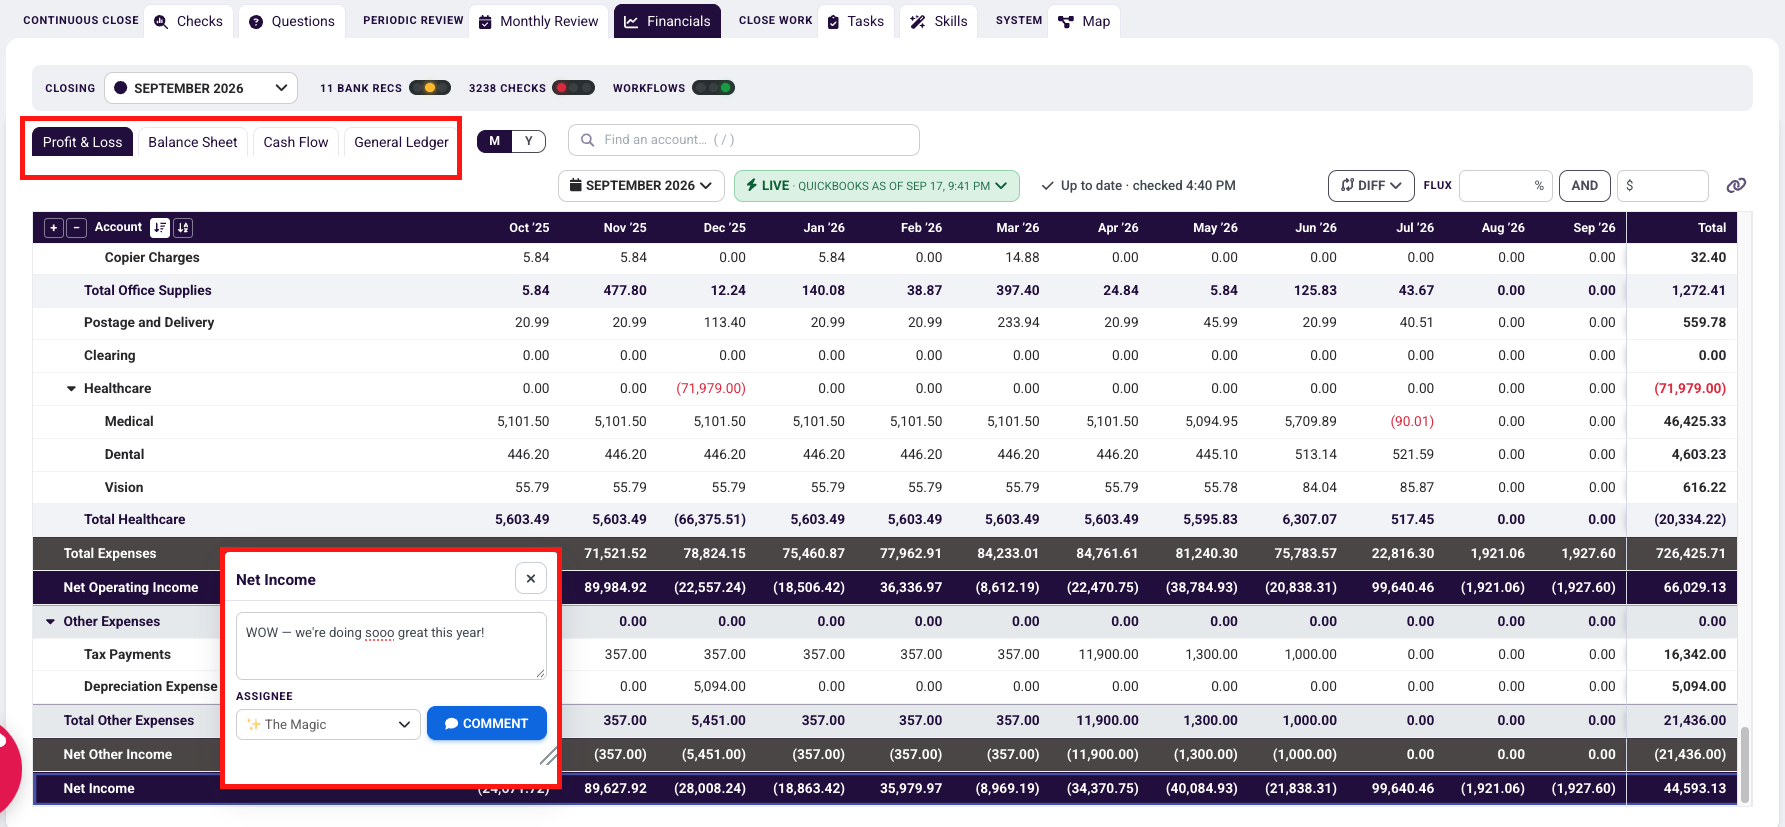Collapse the Healthcare account group
The image size is (1785, 827).
click(71, 389)
